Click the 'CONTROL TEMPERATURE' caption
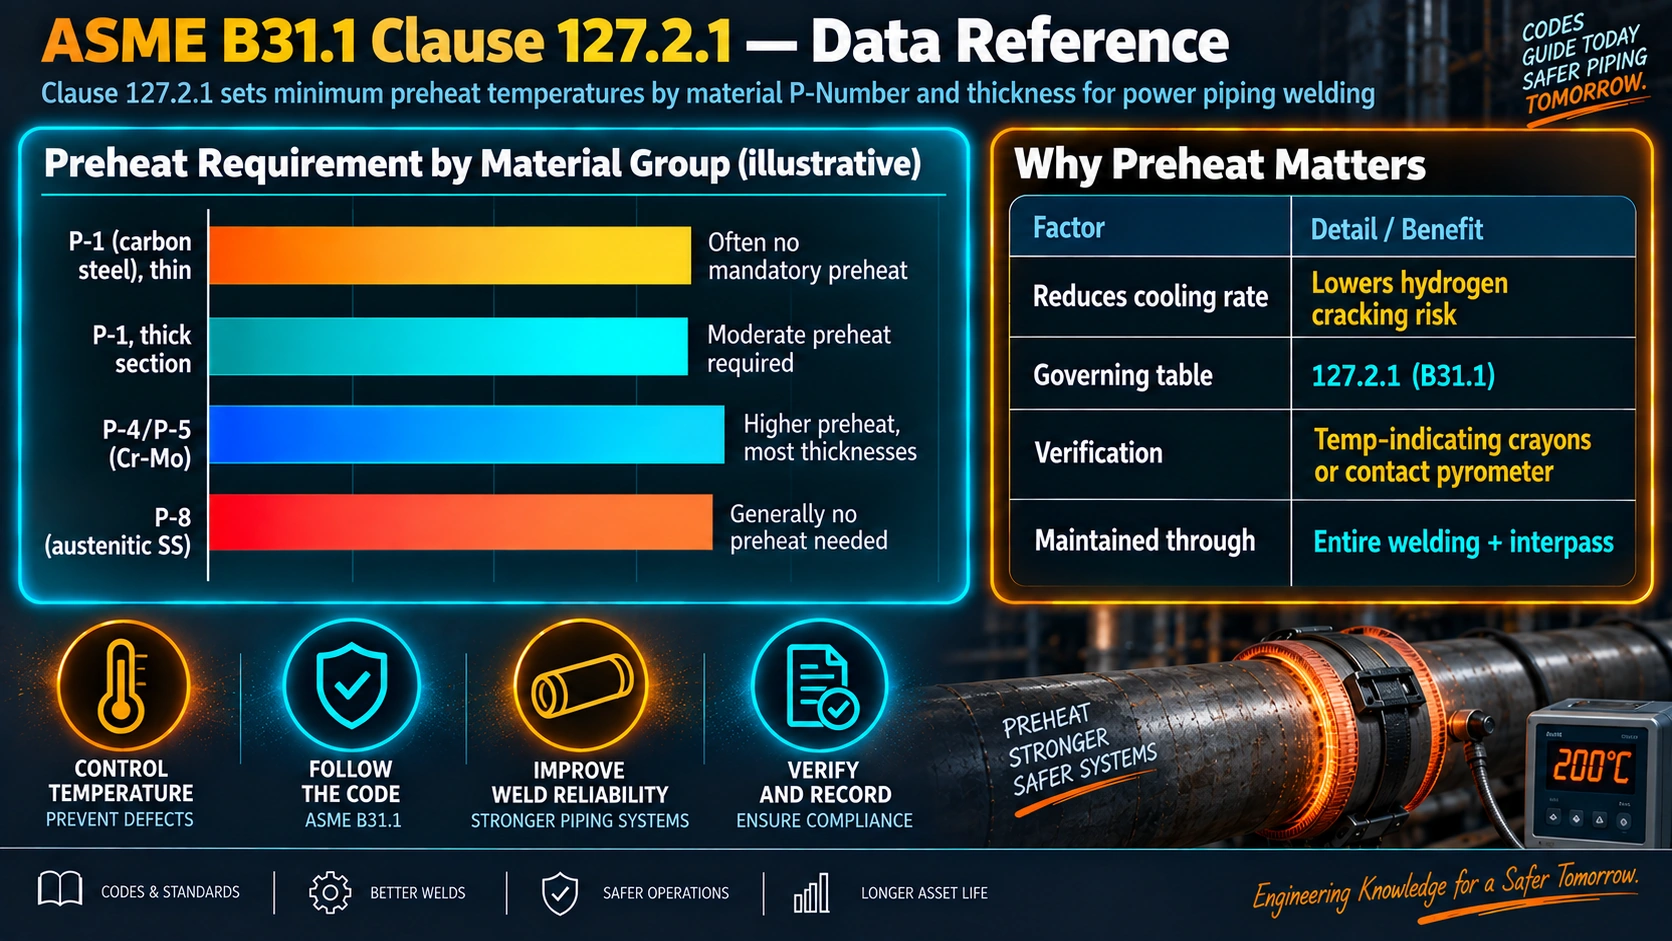Image resolution: width=1672 pixels, height=941 pixels. pyautogui.click(x=121, y=781)
